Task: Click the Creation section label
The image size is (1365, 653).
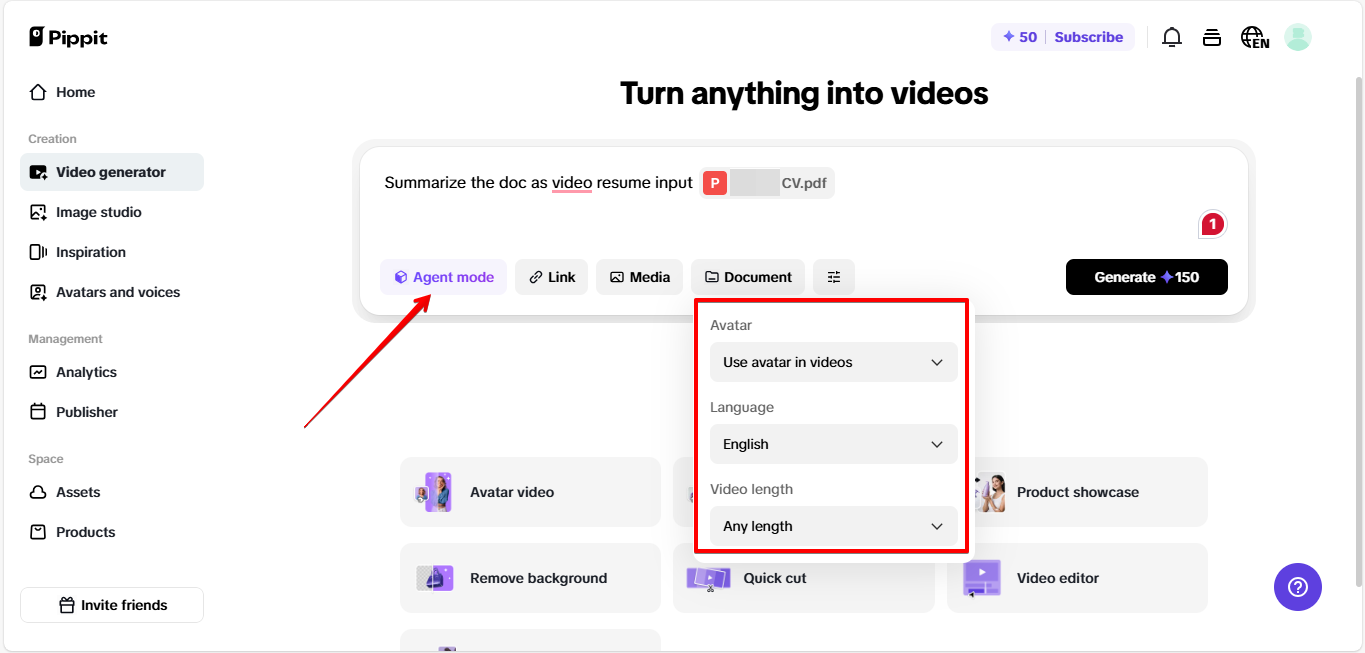Action: tap(52, 139)
